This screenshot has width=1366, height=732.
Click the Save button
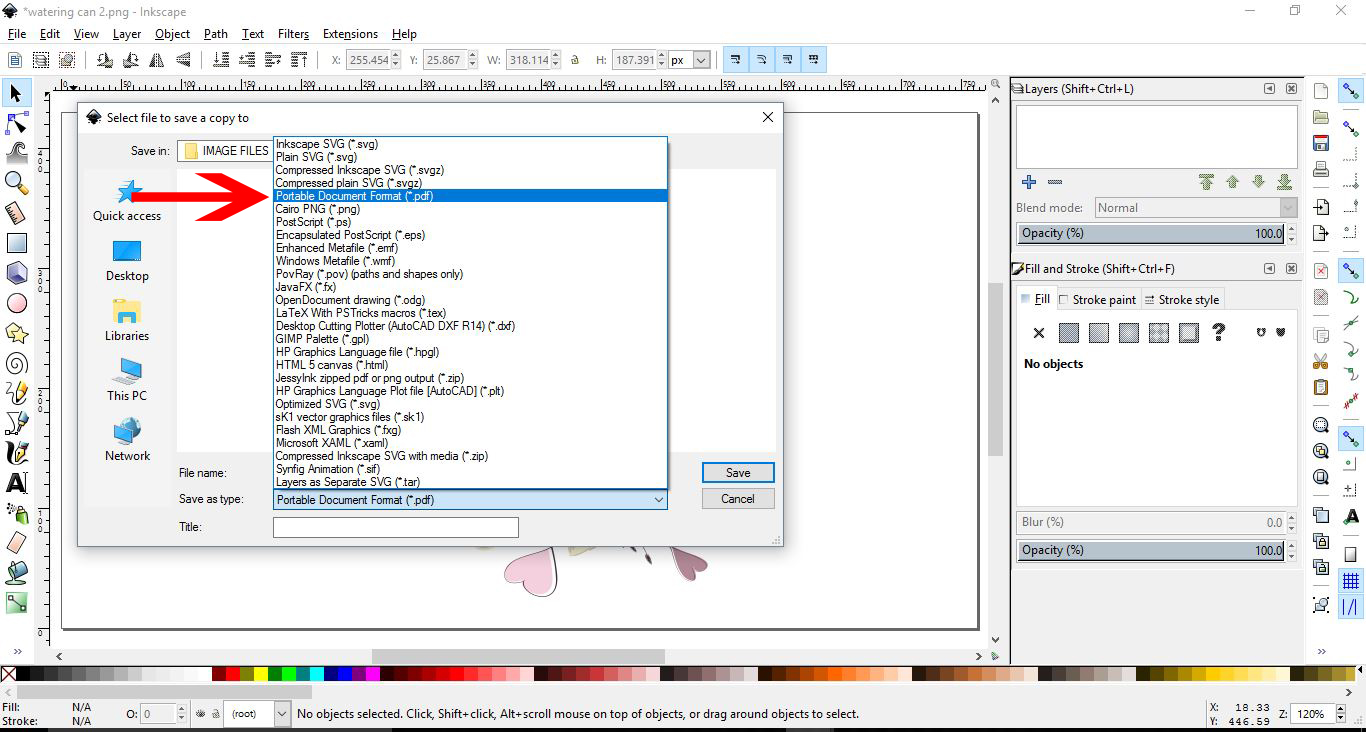coord(738,472)
